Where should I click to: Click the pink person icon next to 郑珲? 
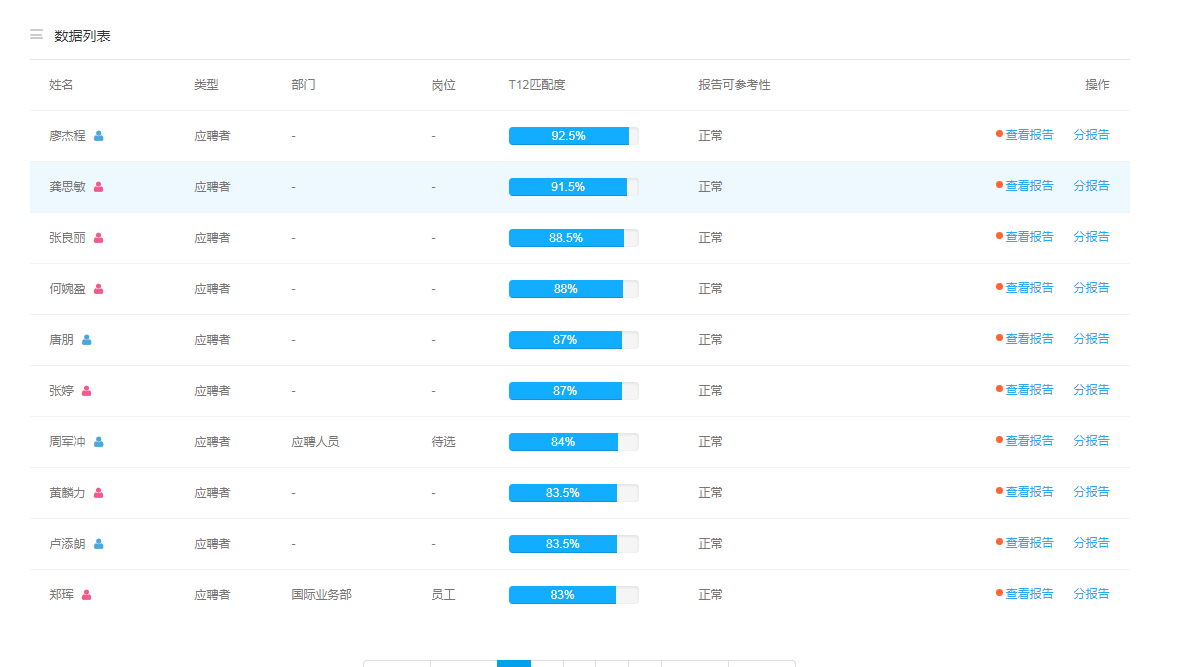click(86, 595)
